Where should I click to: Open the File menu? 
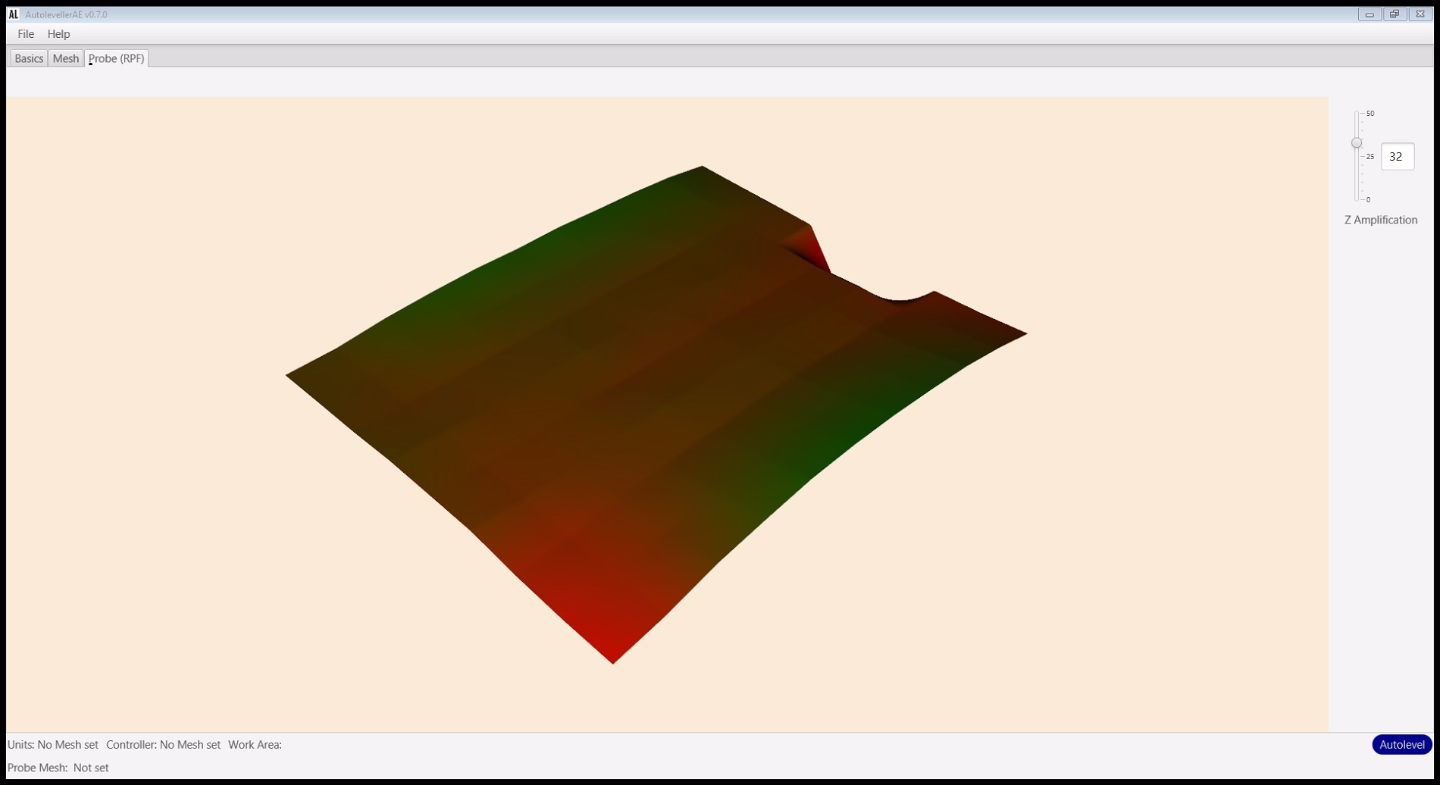pos(26,34)
